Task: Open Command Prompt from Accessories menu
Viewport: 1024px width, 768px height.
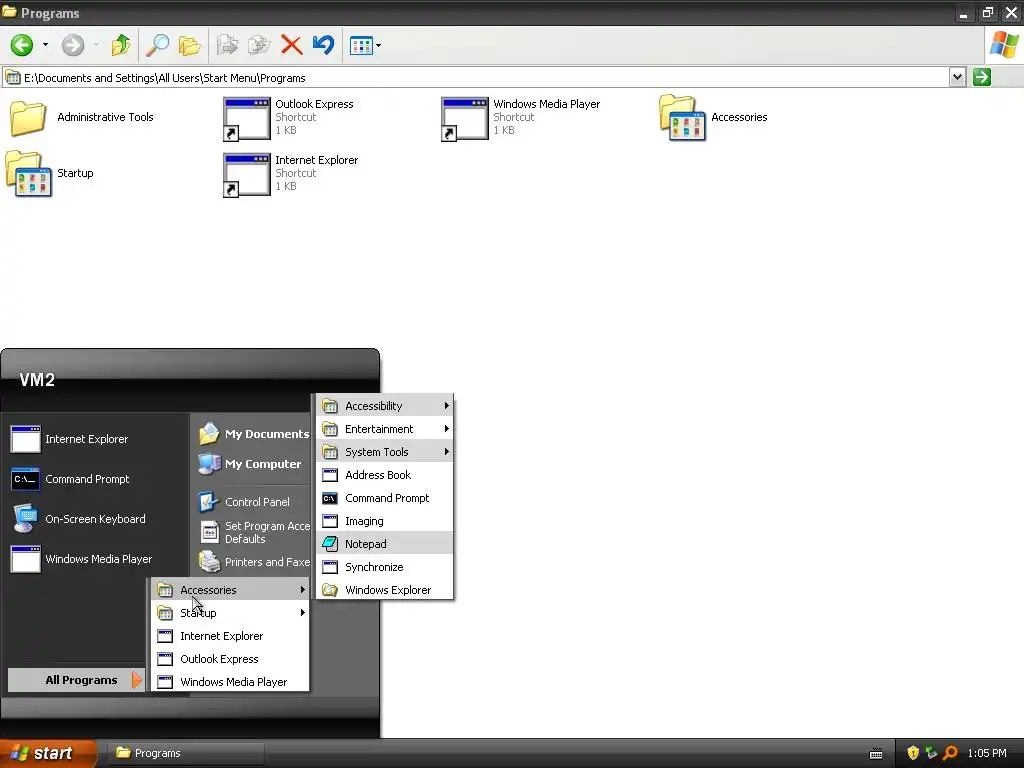Action: coord(385,498)
